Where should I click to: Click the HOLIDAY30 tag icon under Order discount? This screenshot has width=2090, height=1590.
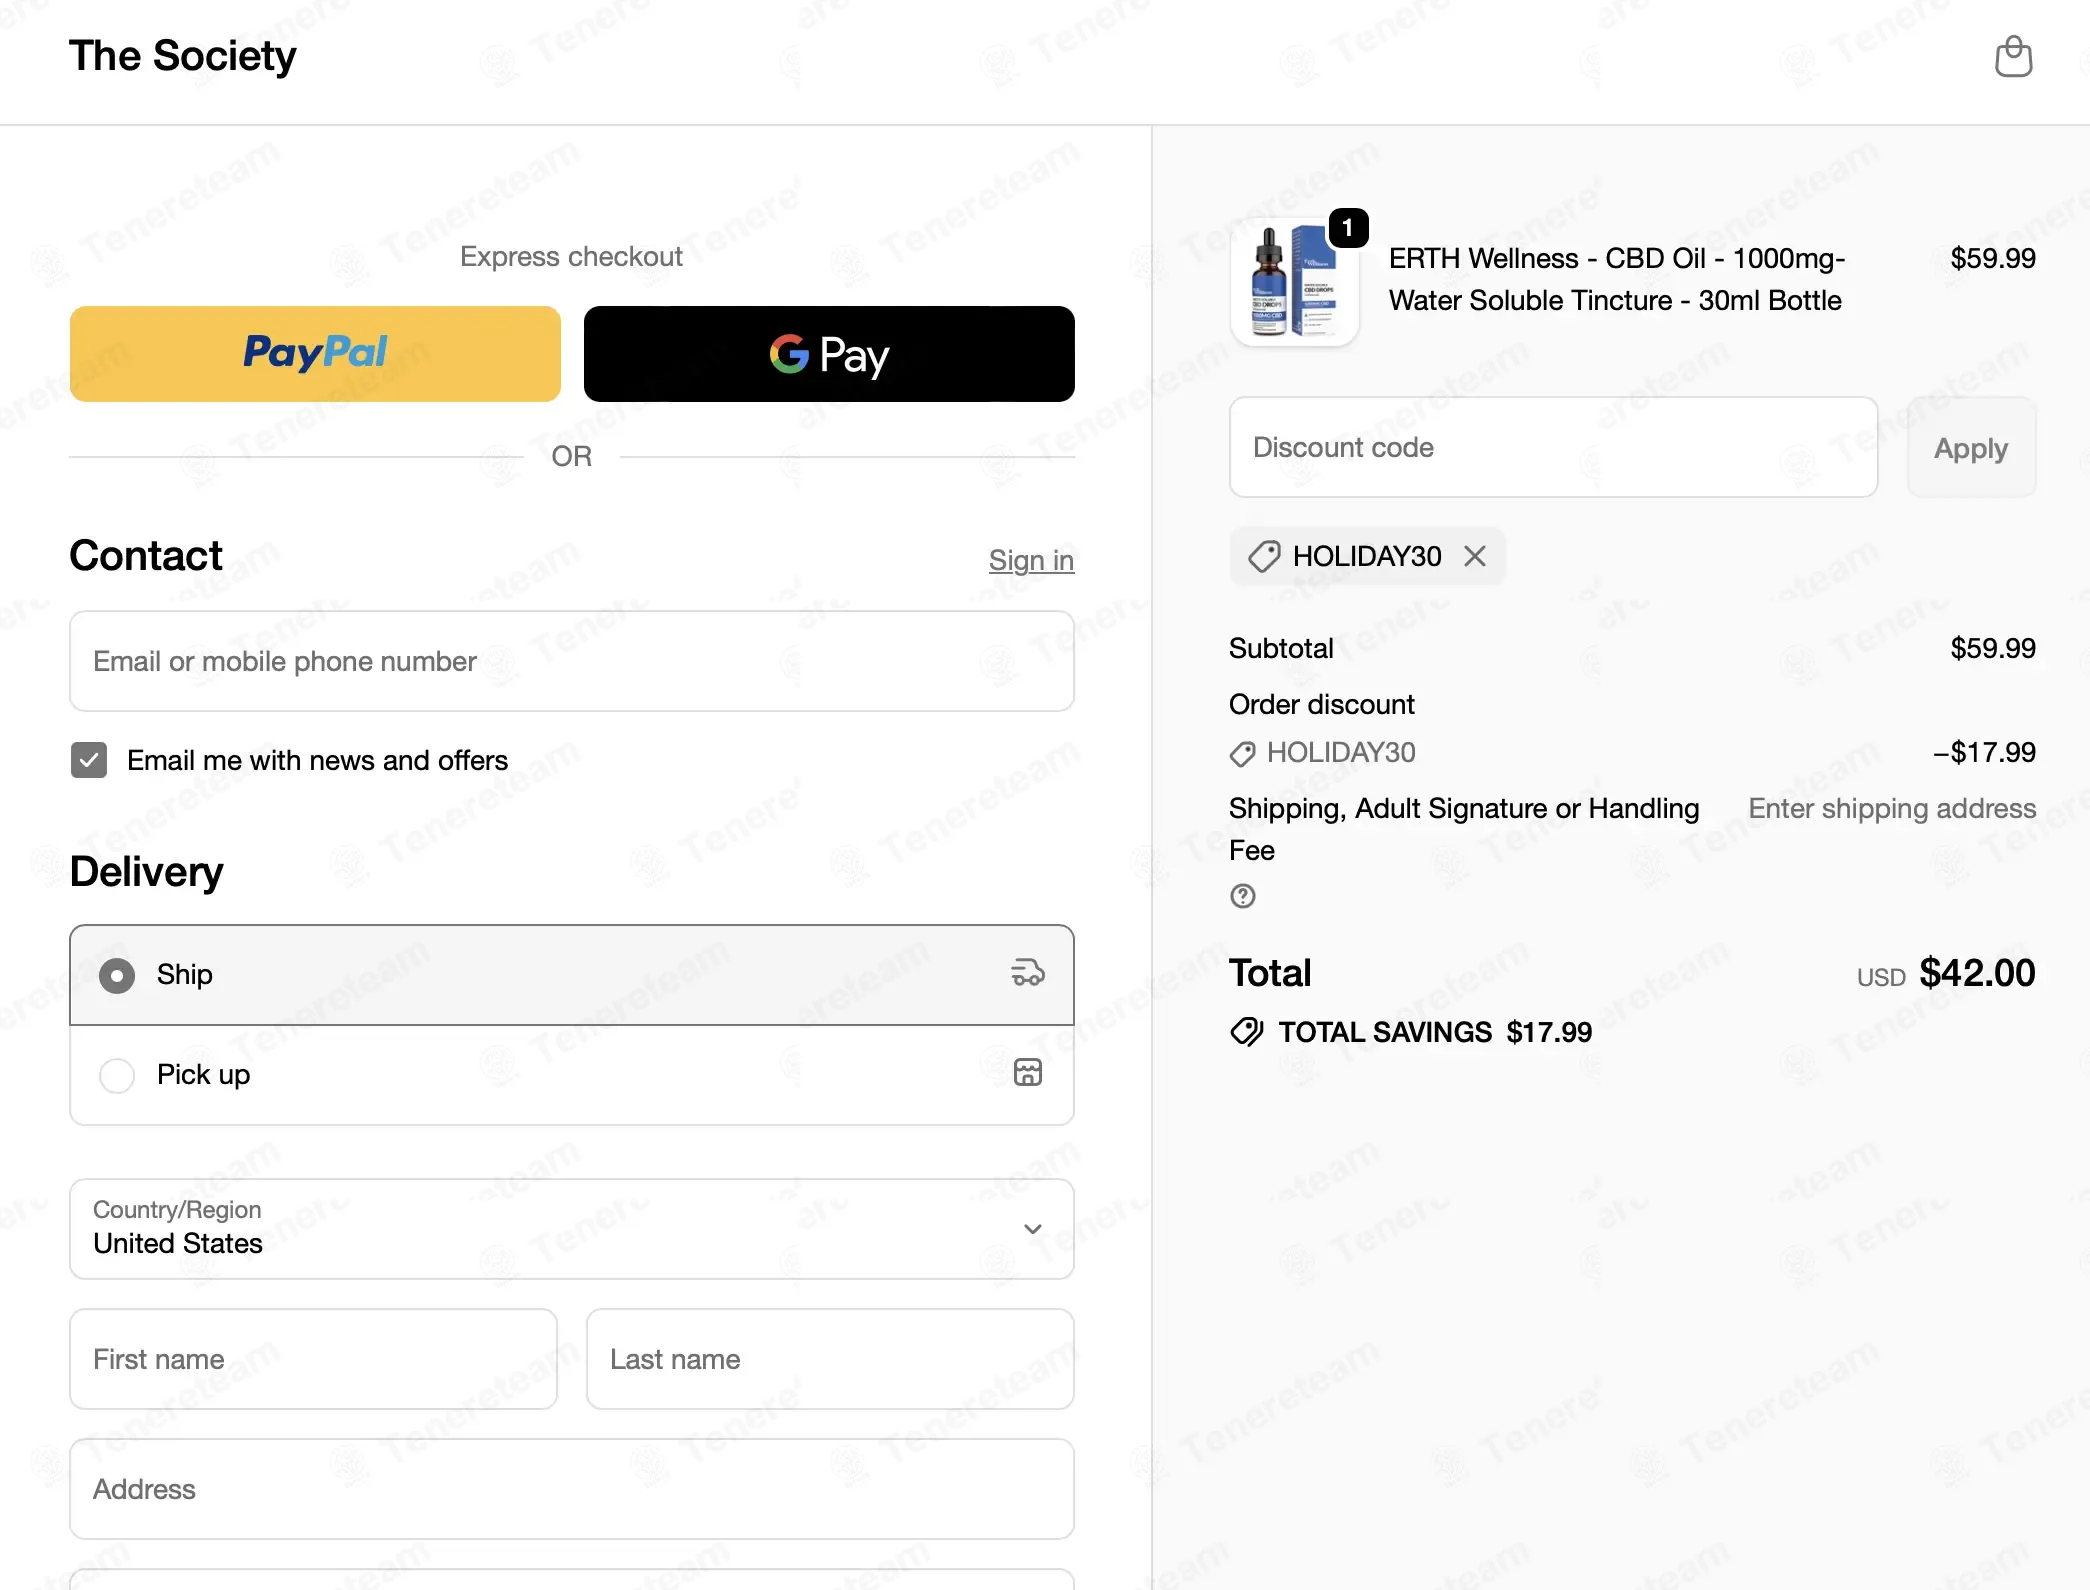pos(1242,753)
